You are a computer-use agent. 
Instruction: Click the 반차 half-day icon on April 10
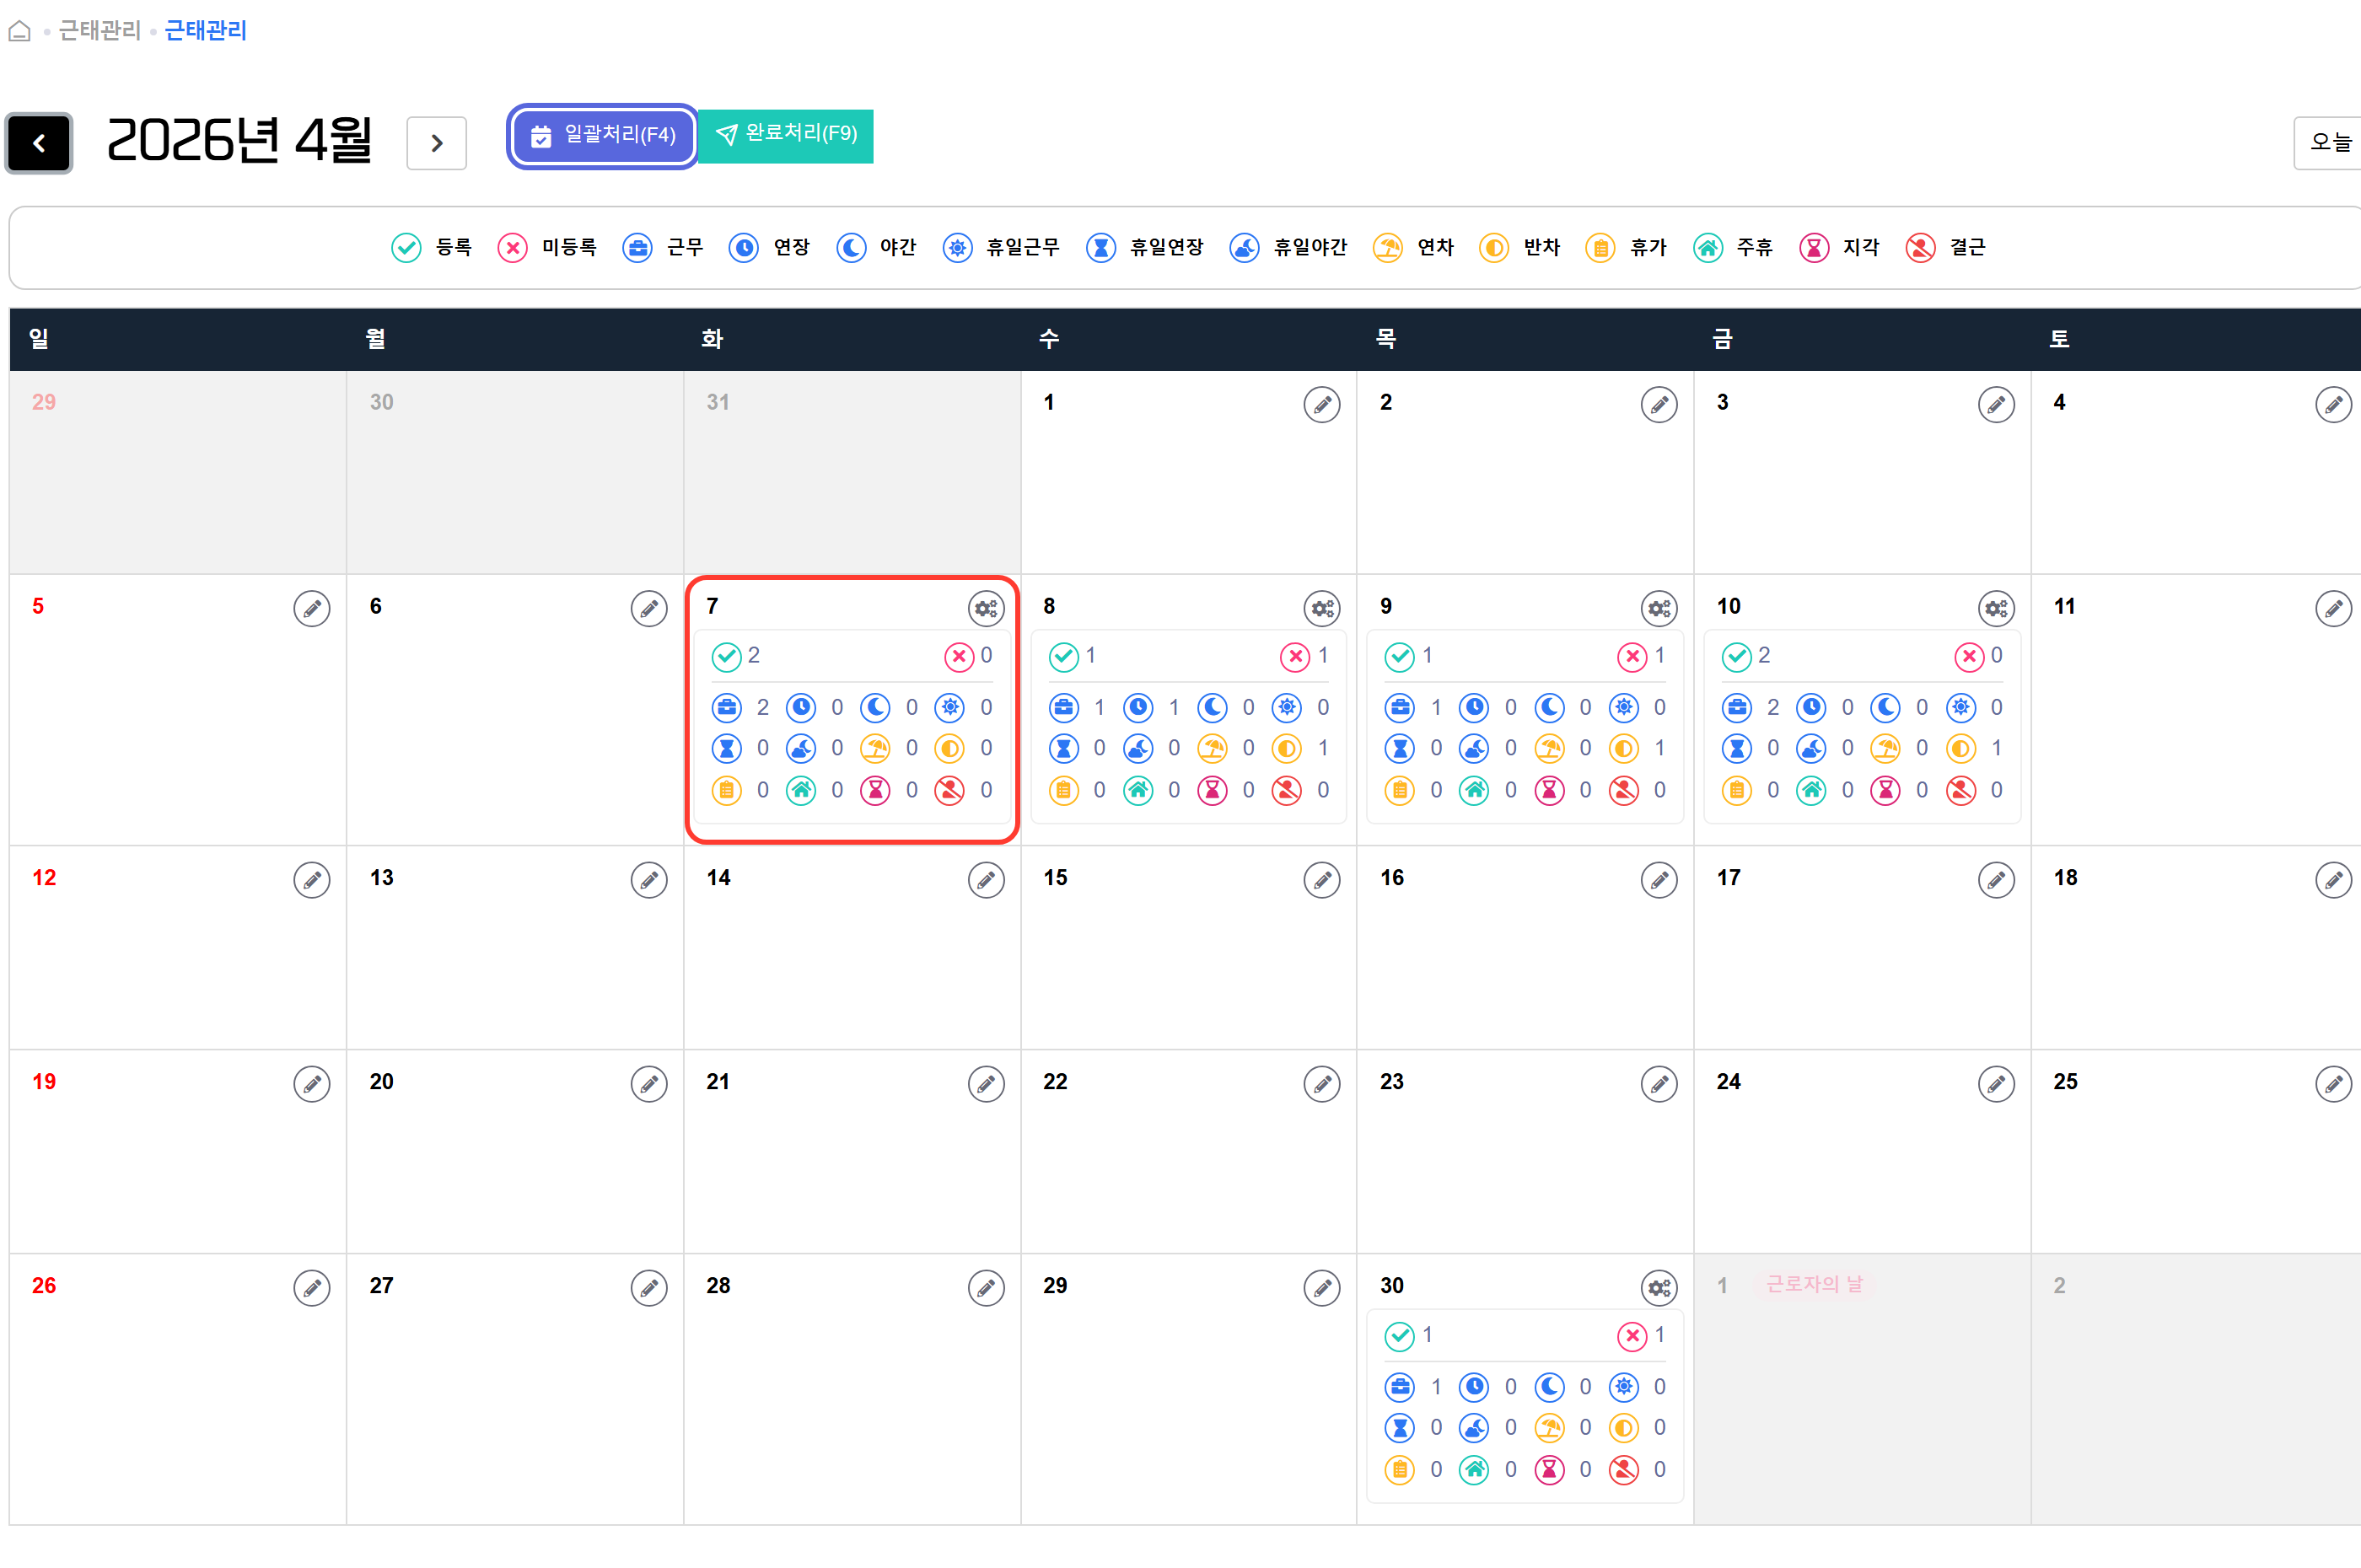[x=1961, y=748]
